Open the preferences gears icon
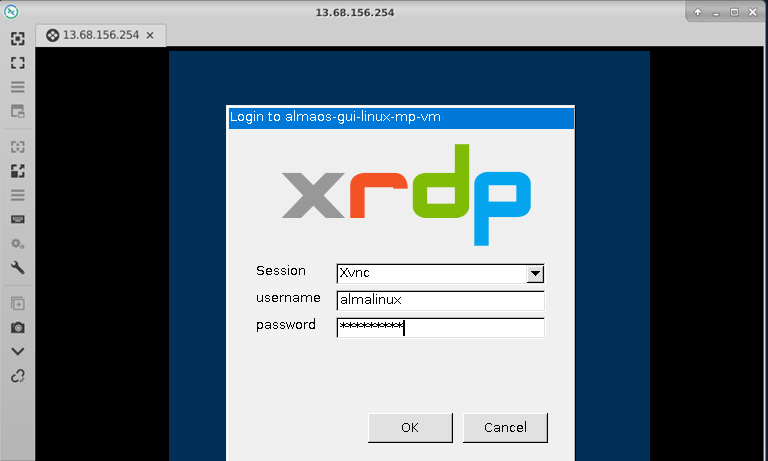 coord(18,243)
